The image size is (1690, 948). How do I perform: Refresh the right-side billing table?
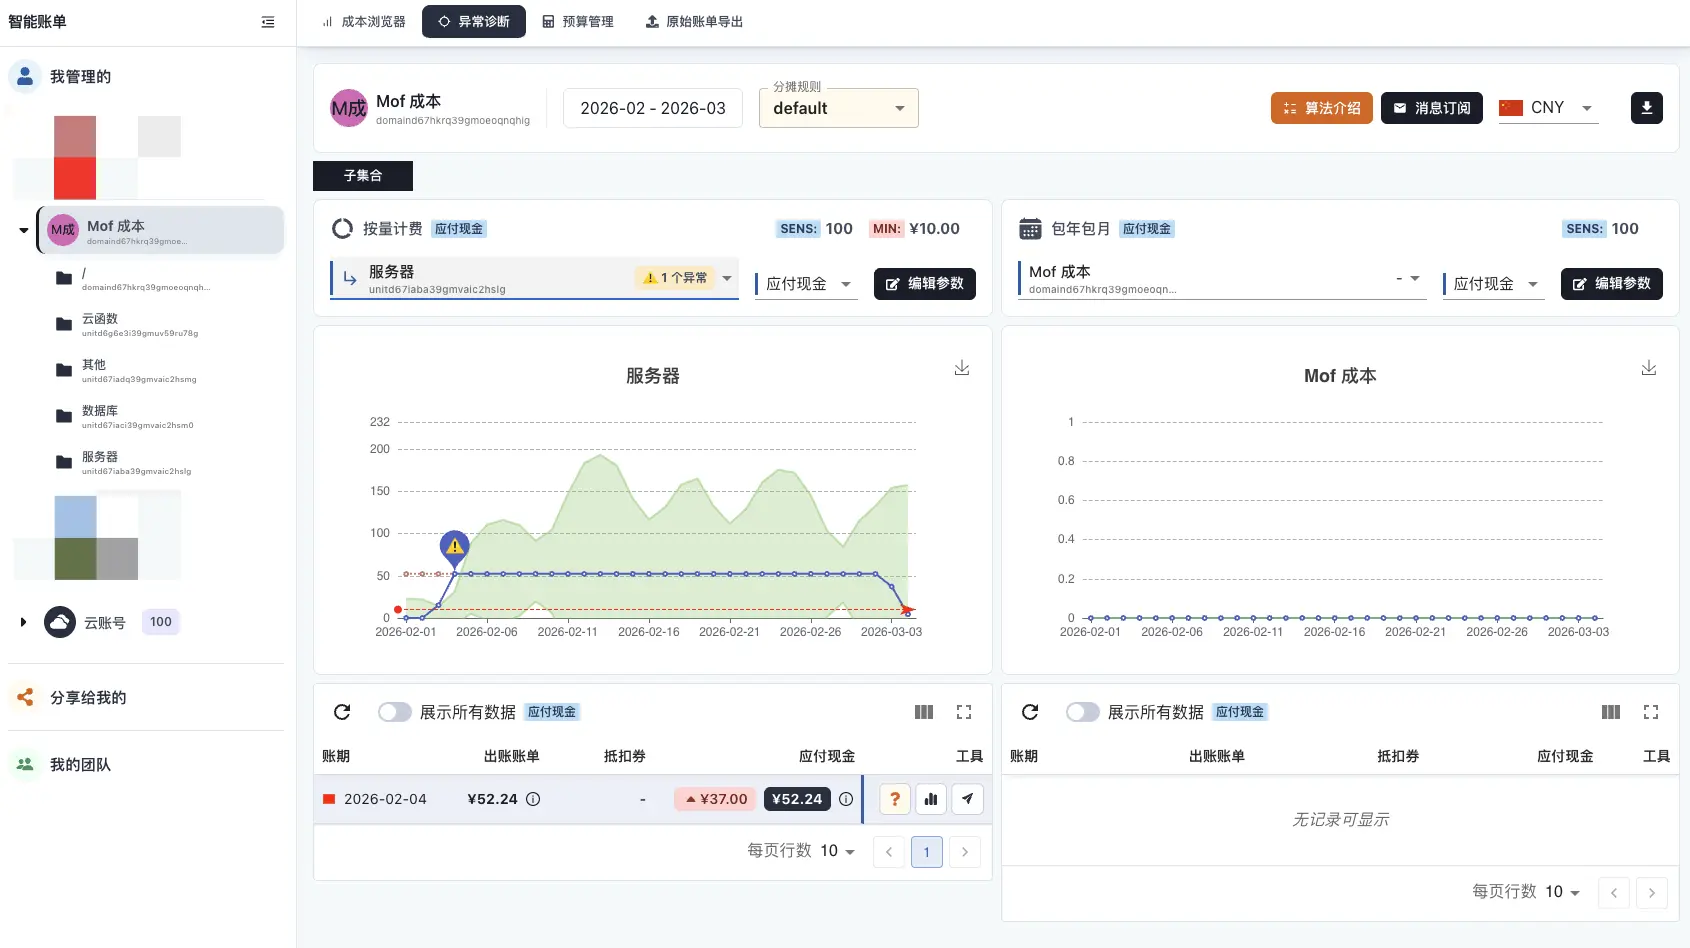point(1030,712)
